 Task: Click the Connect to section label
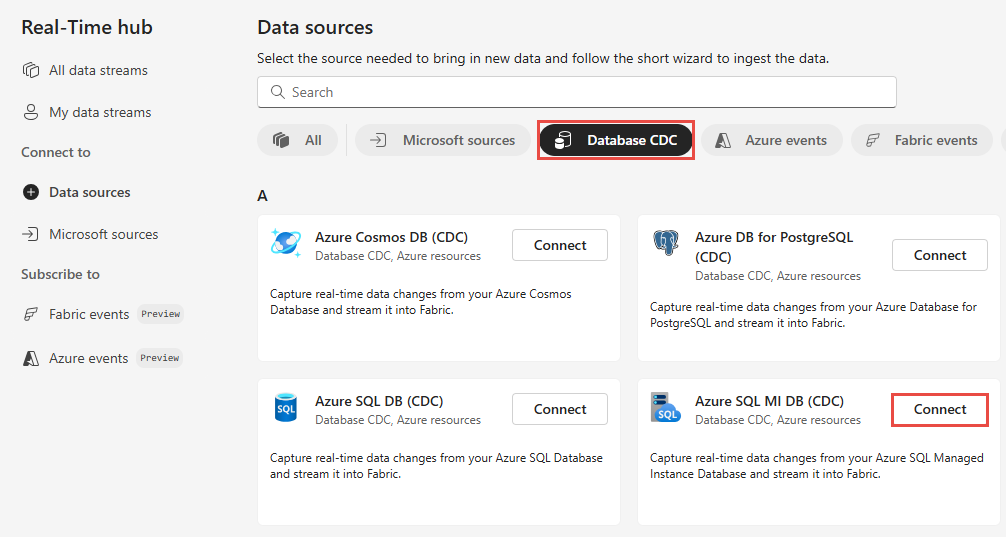(x=56, y=152)
